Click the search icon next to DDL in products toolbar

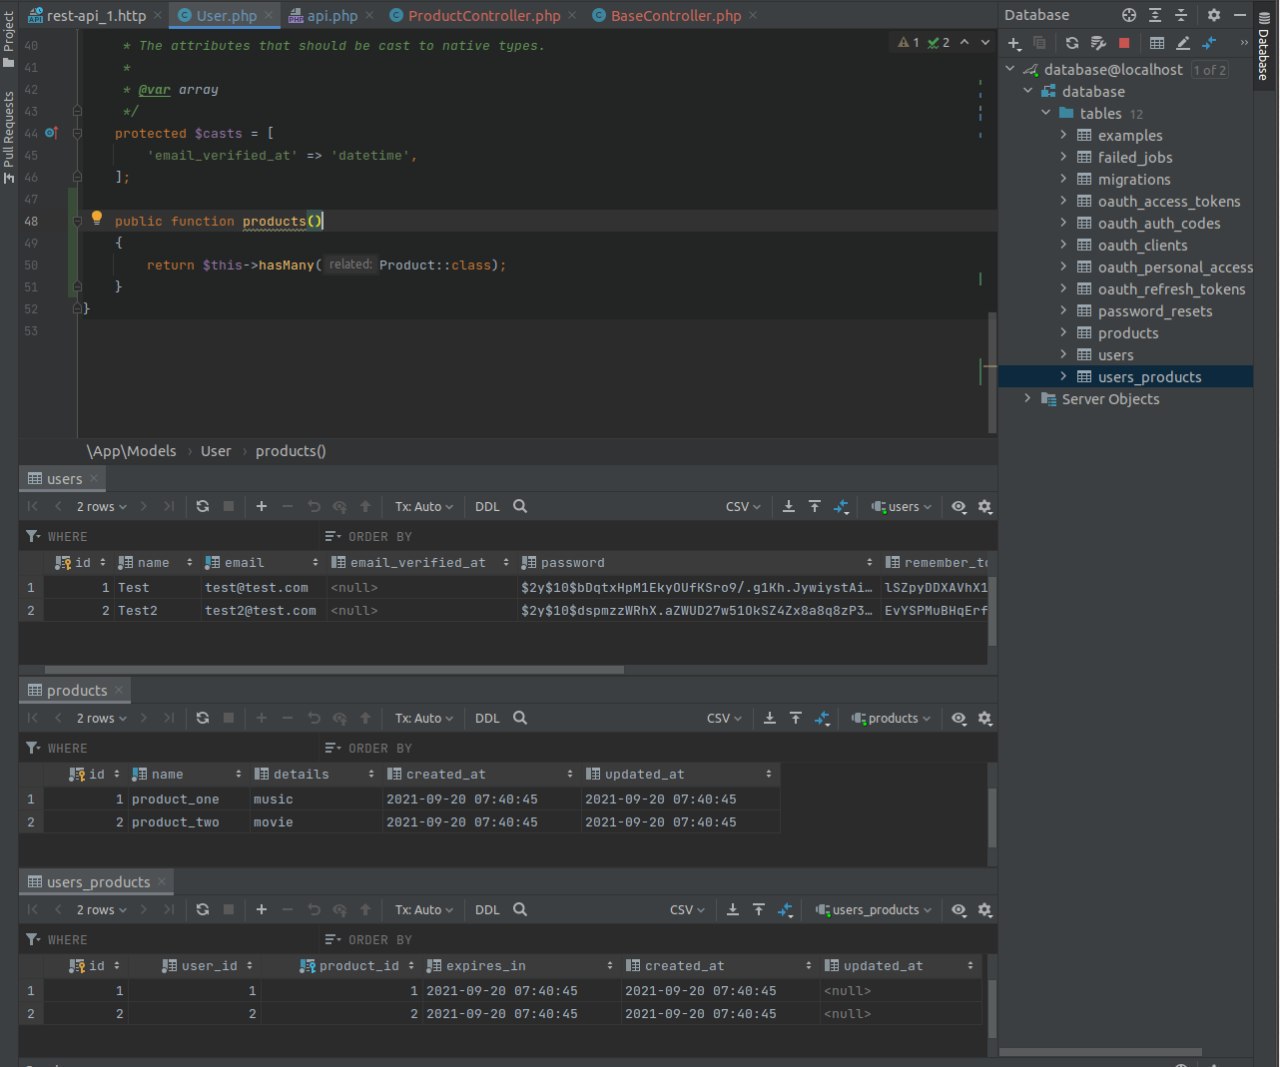(x=520, y=718)
